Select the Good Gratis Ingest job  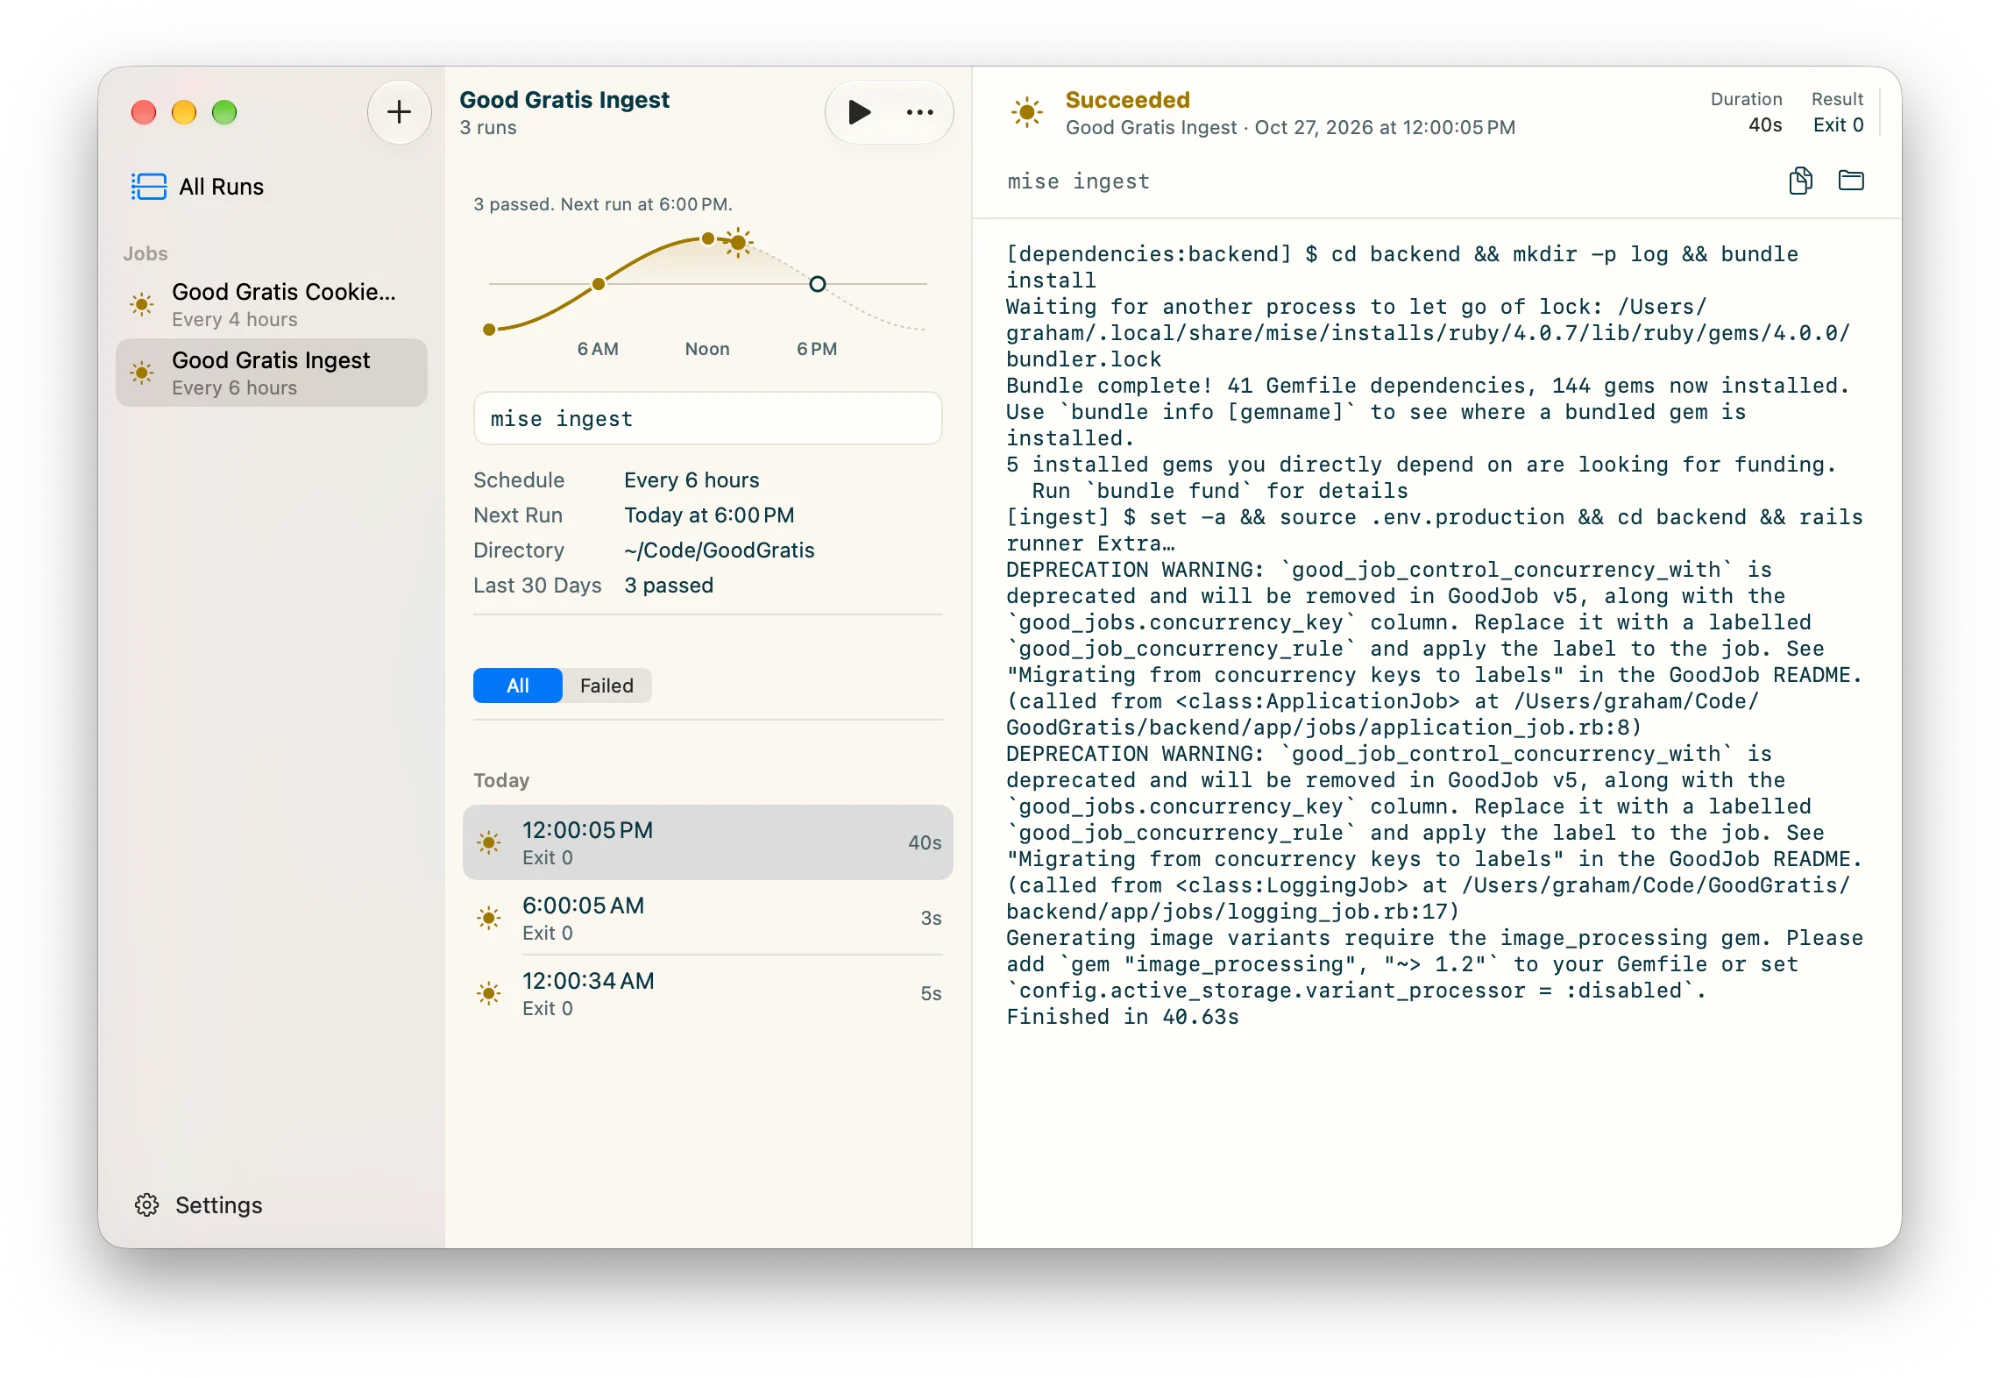pos(271,373)
